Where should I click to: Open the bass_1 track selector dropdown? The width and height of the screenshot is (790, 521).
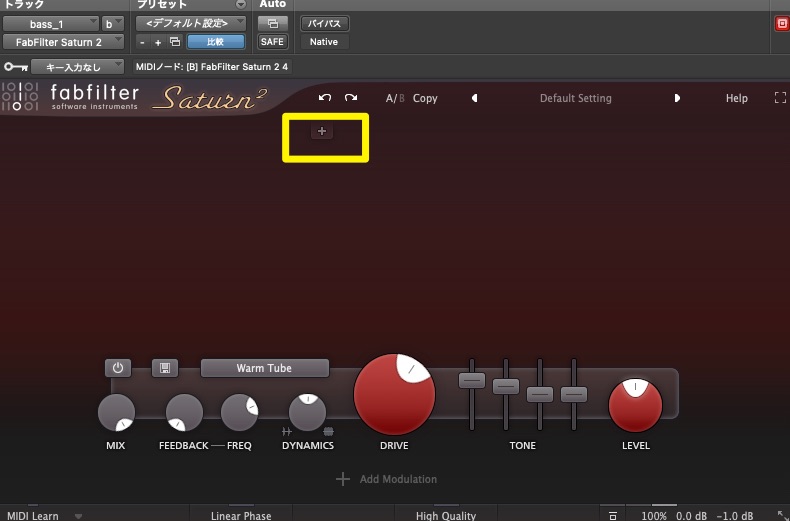coord(49,23)
